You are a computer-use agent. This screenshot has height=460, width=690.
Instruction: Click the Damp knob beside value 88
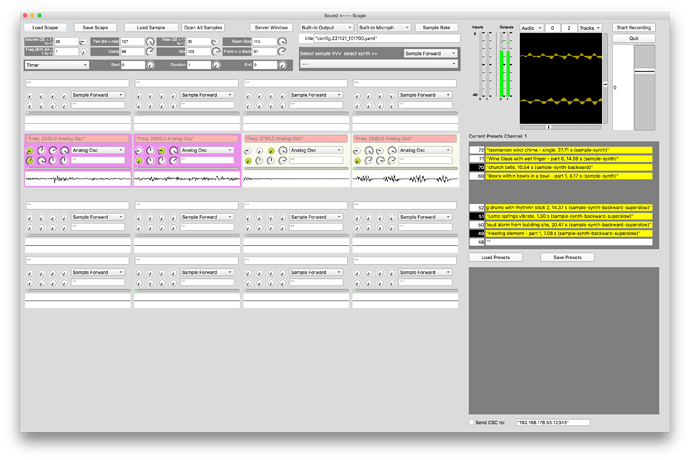pos(150,52)
